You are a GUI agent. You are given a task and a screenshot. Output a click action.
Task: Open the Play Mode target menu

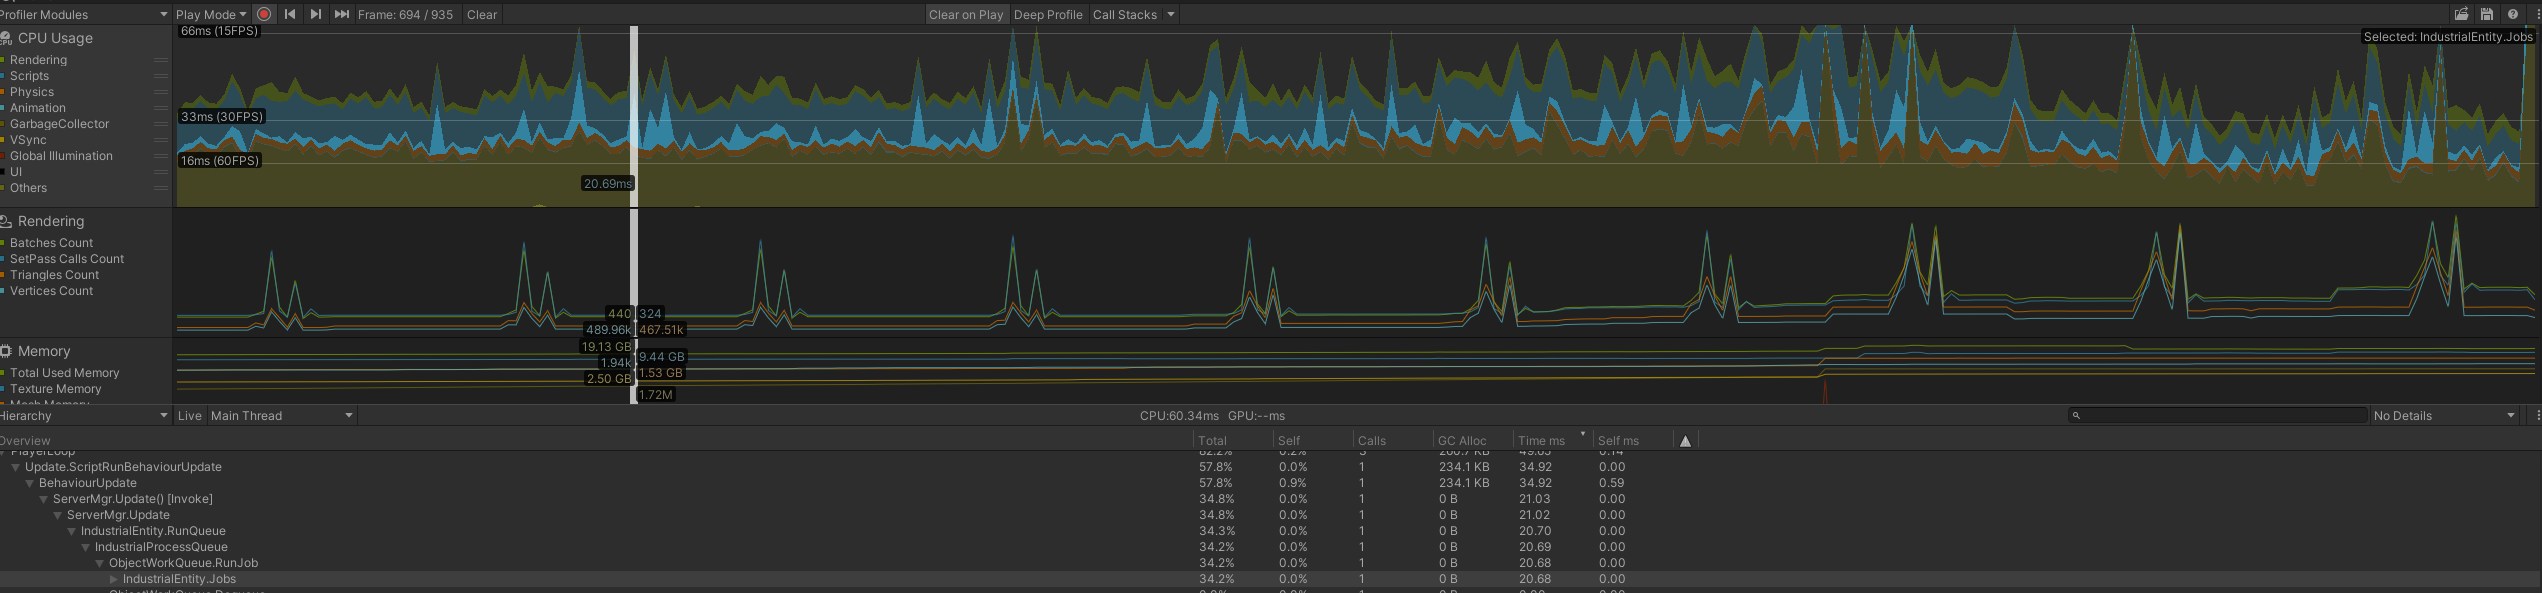click(x=210, y=14)
